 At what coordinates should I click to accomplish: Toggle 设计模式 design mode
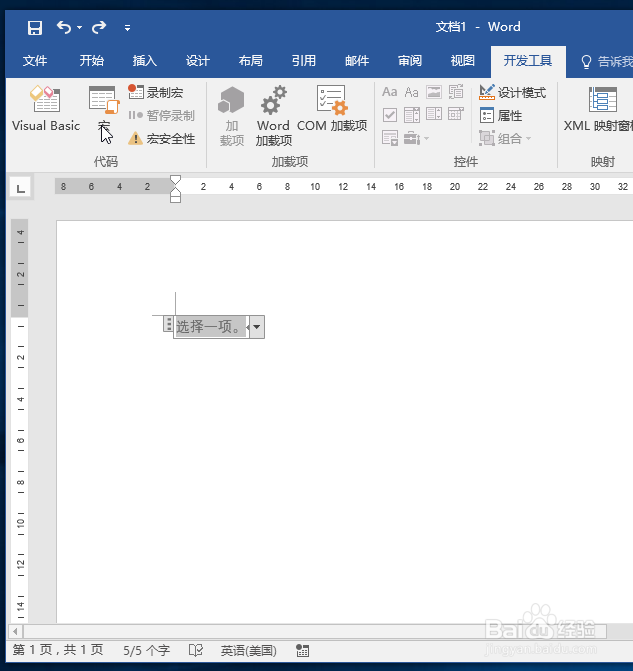coord(512,92)
